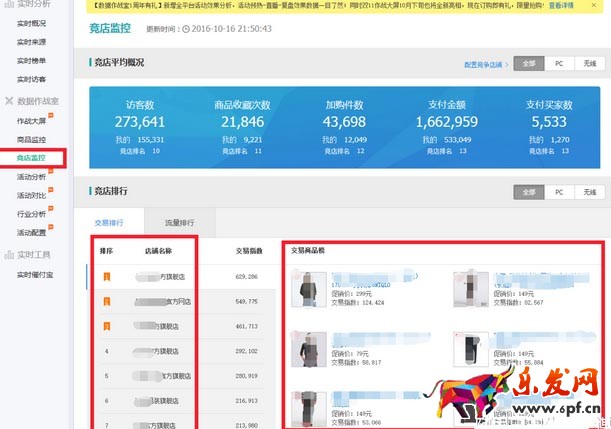
Task: Switch to the 流量排行 tab
Action: coord(178,222)
